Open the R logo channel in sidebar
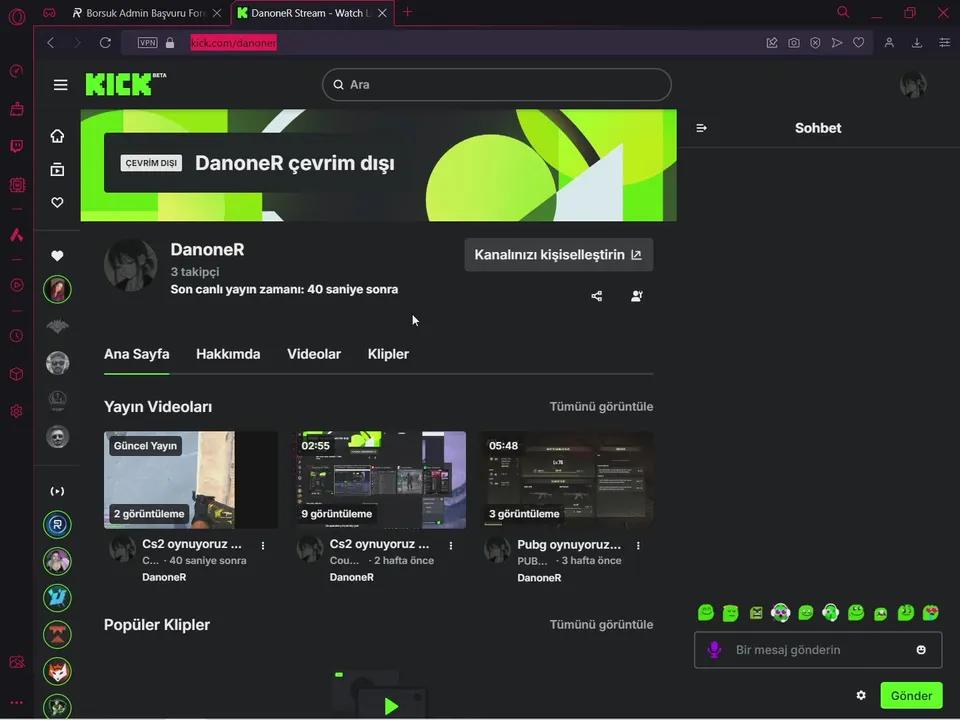This screenshot has height=720, width=960. tap(57, 525)
